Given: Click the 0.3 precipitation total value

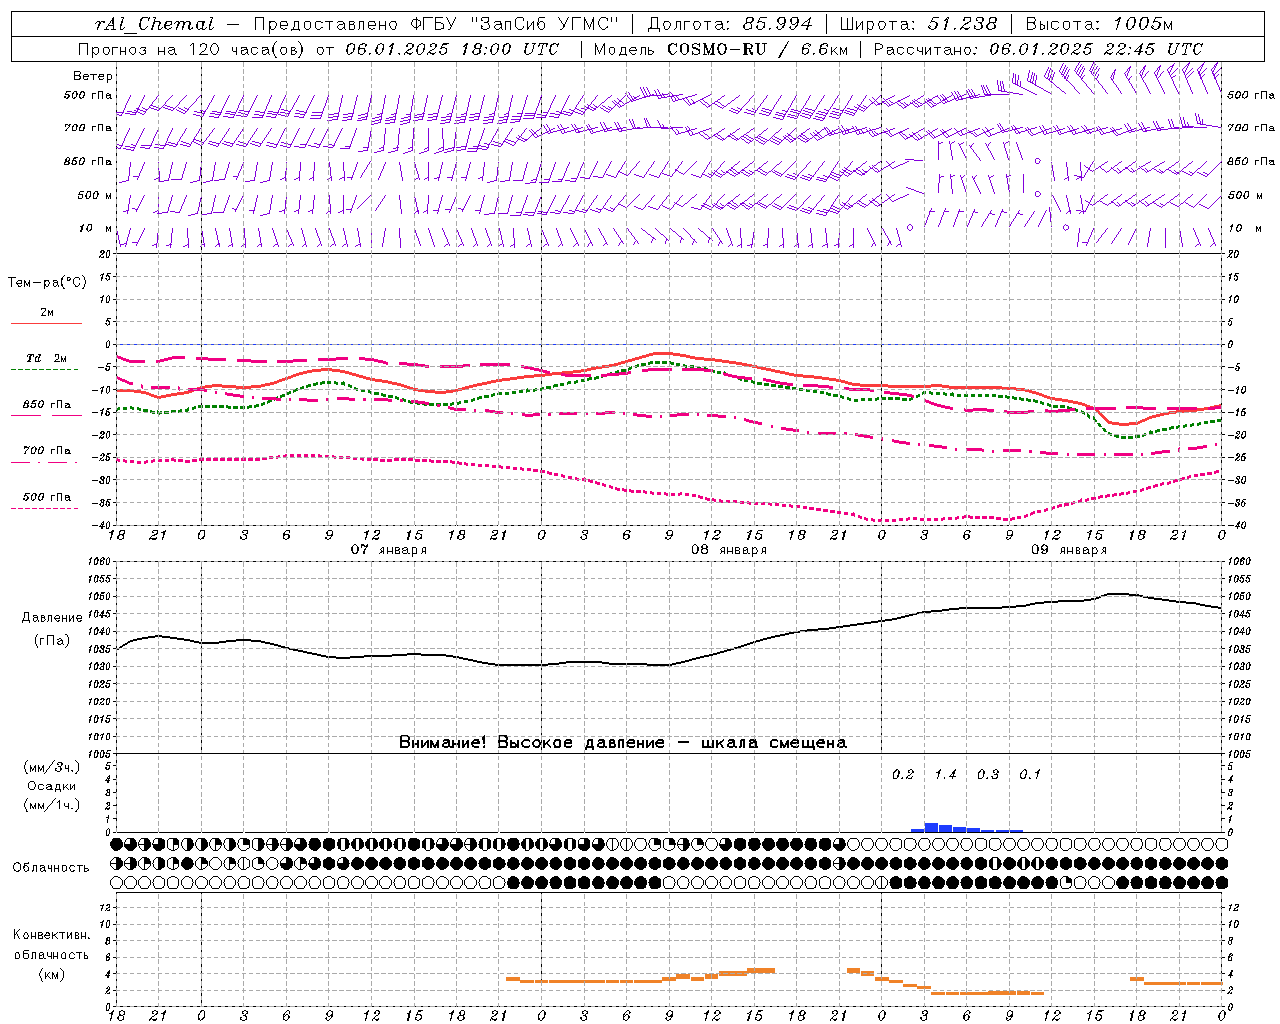Looking at the screenshot, I should 988,775.
